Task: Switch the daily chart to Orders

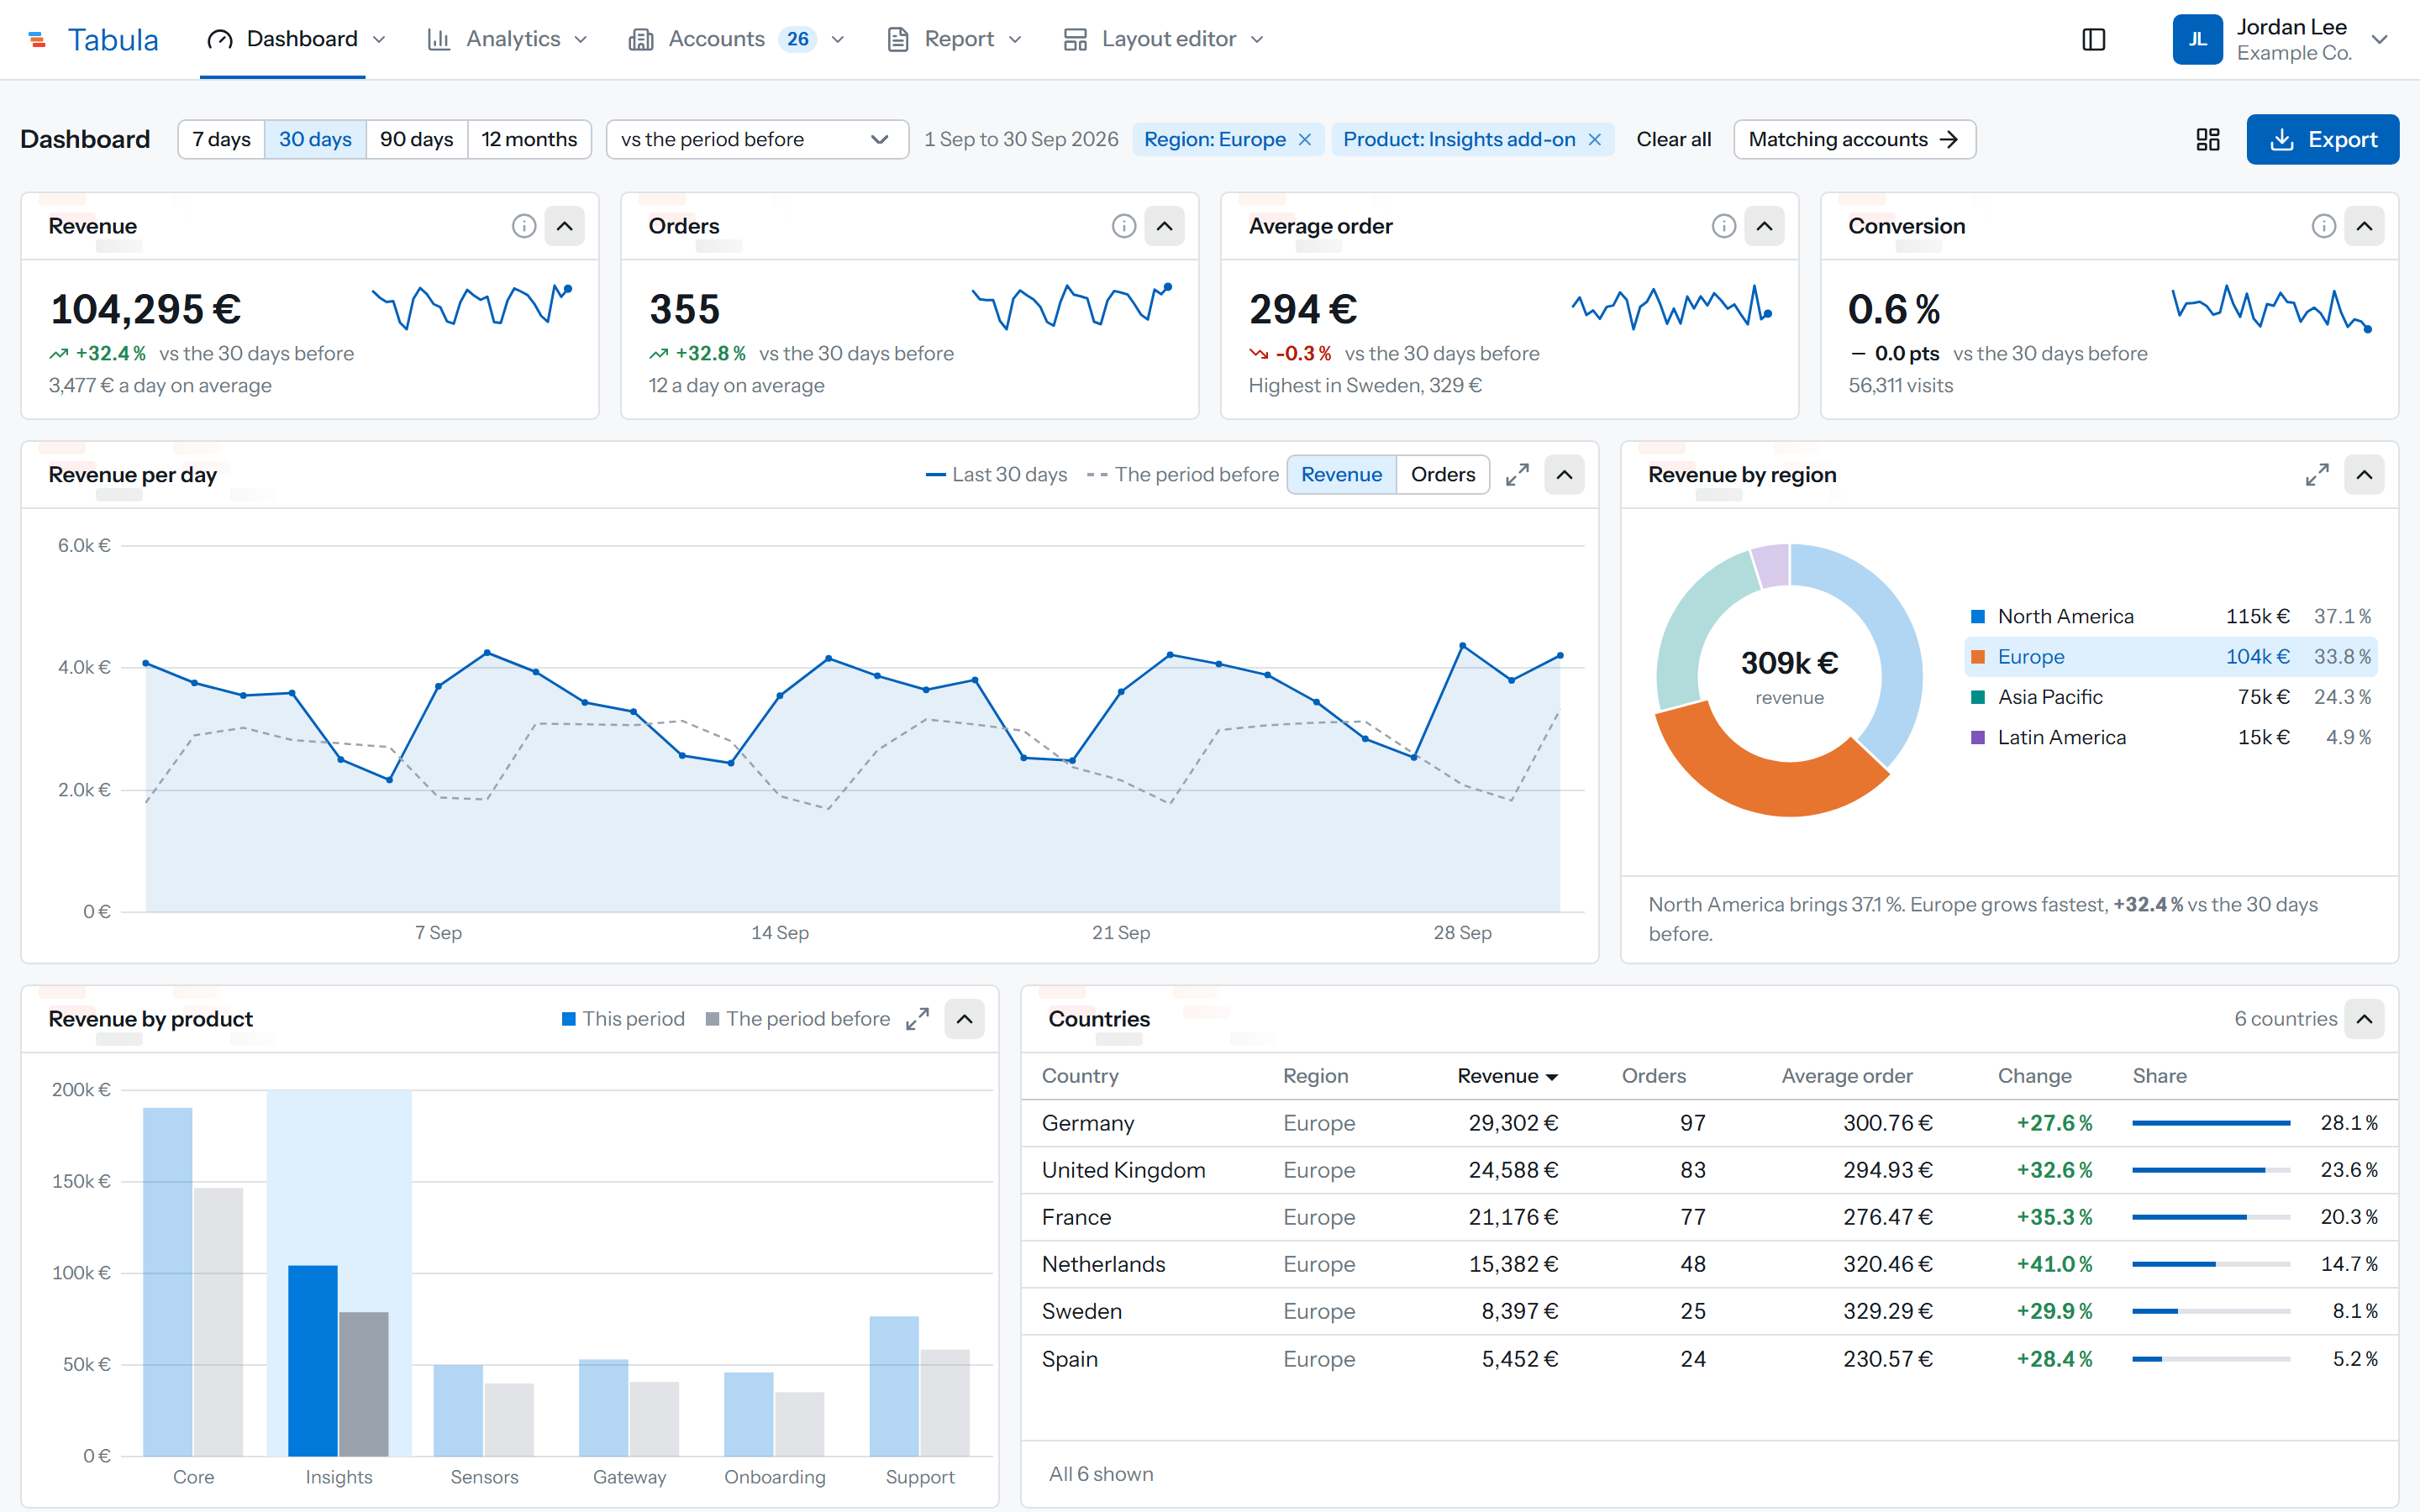Action: coord(1443,475)
